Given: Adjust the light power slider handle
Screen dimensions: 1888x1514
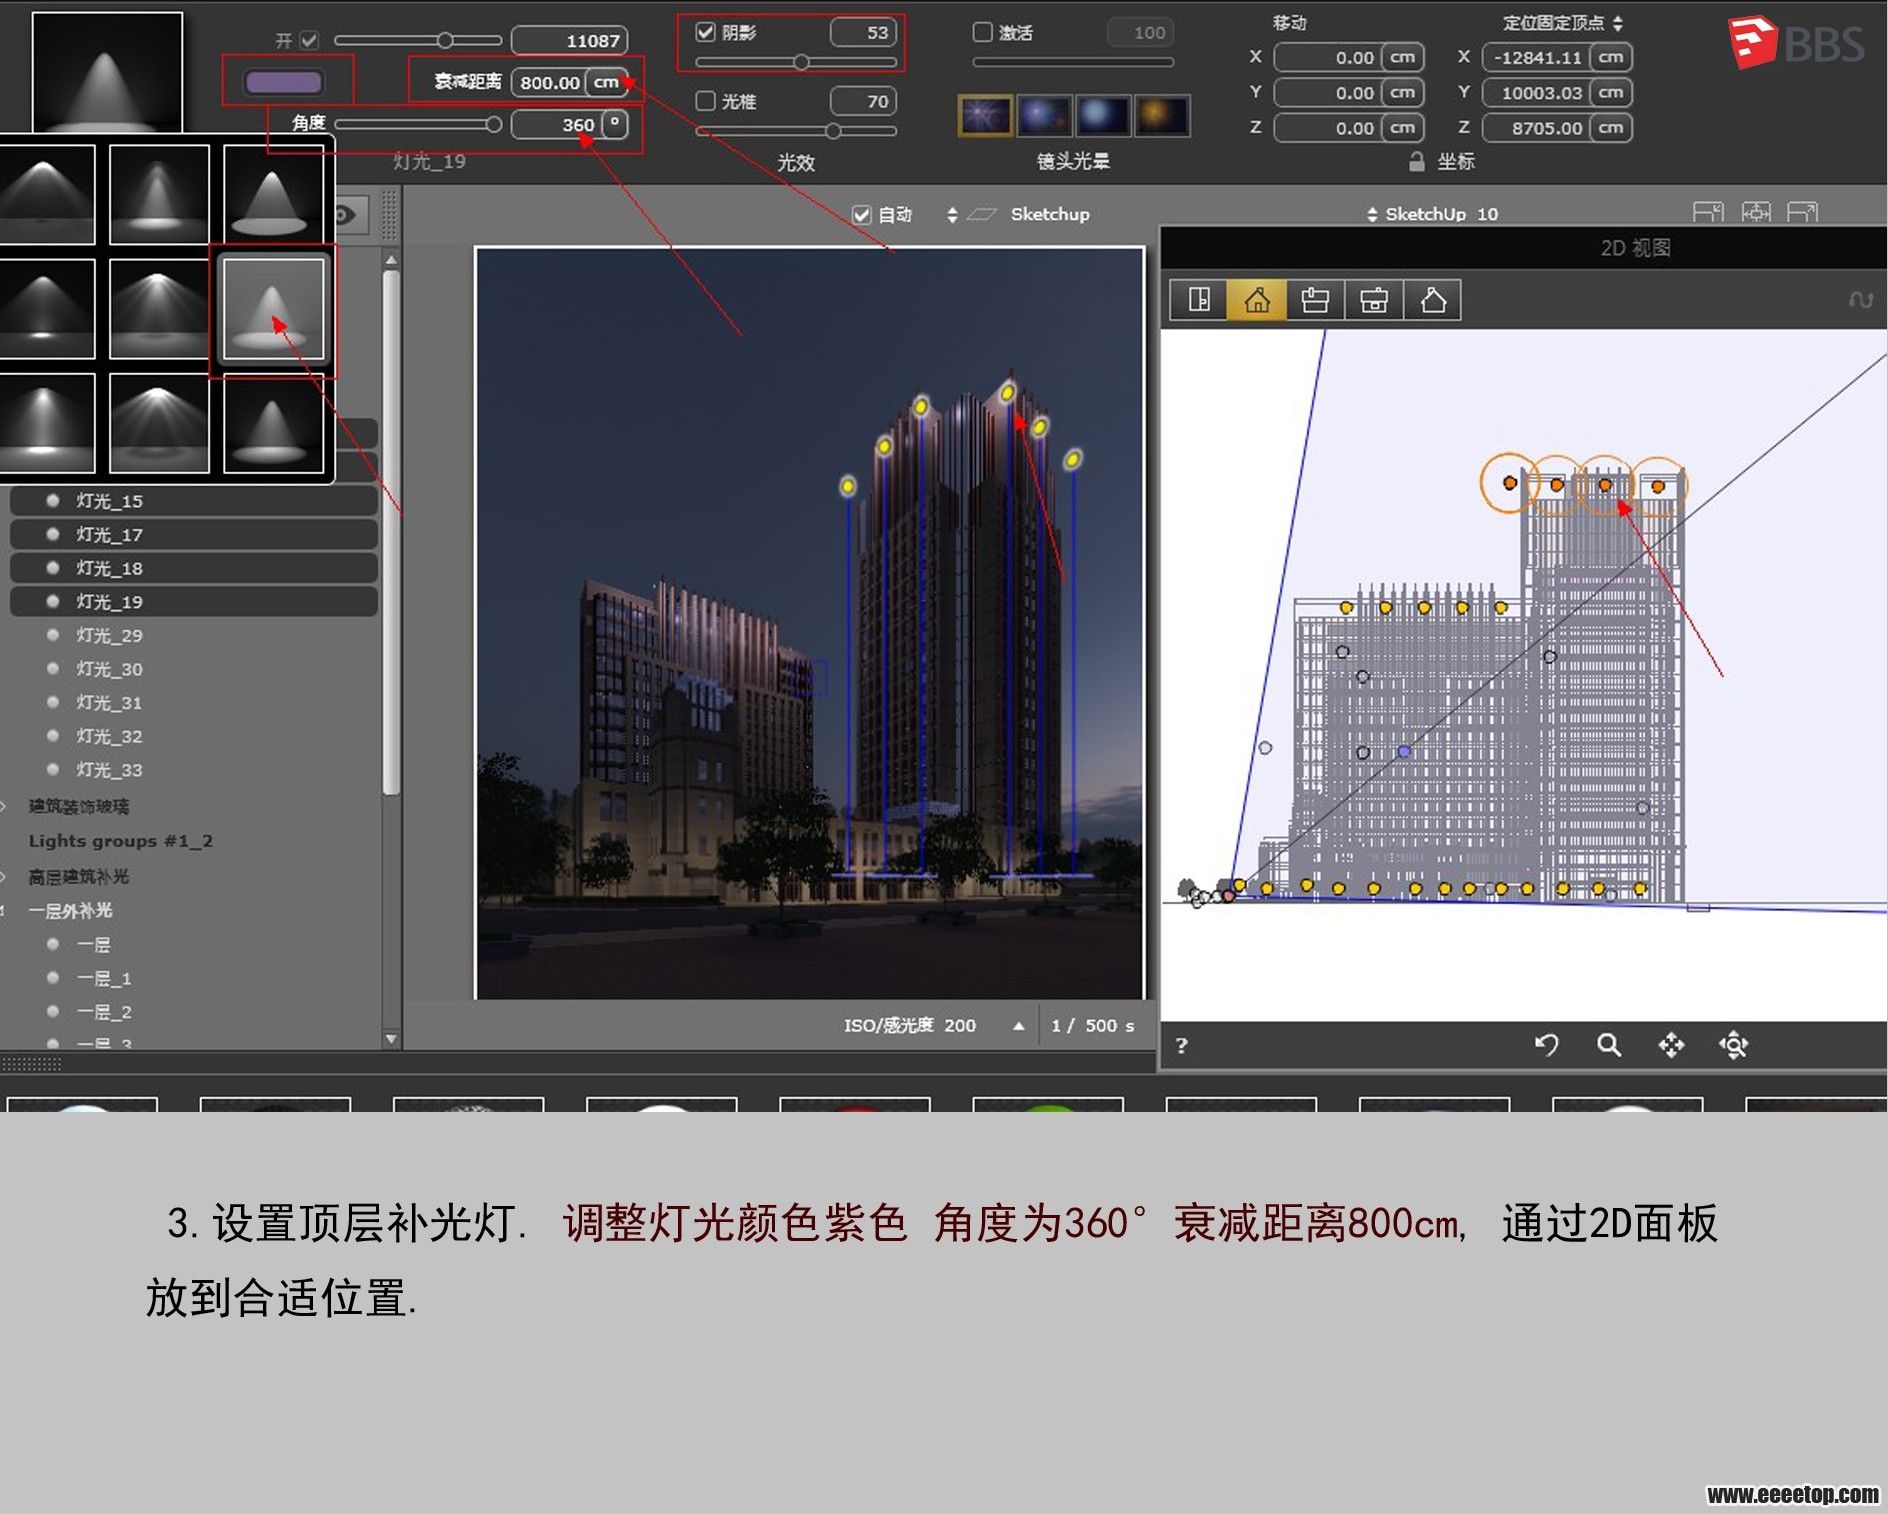Looking at the screenshot, I should click(x=445, y=40).
